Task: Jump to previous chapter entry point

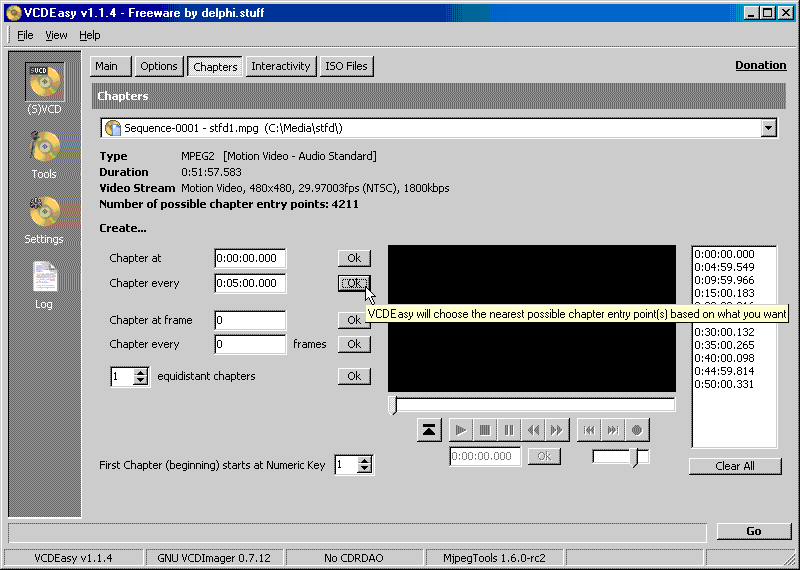Action: tap(589, 430)
